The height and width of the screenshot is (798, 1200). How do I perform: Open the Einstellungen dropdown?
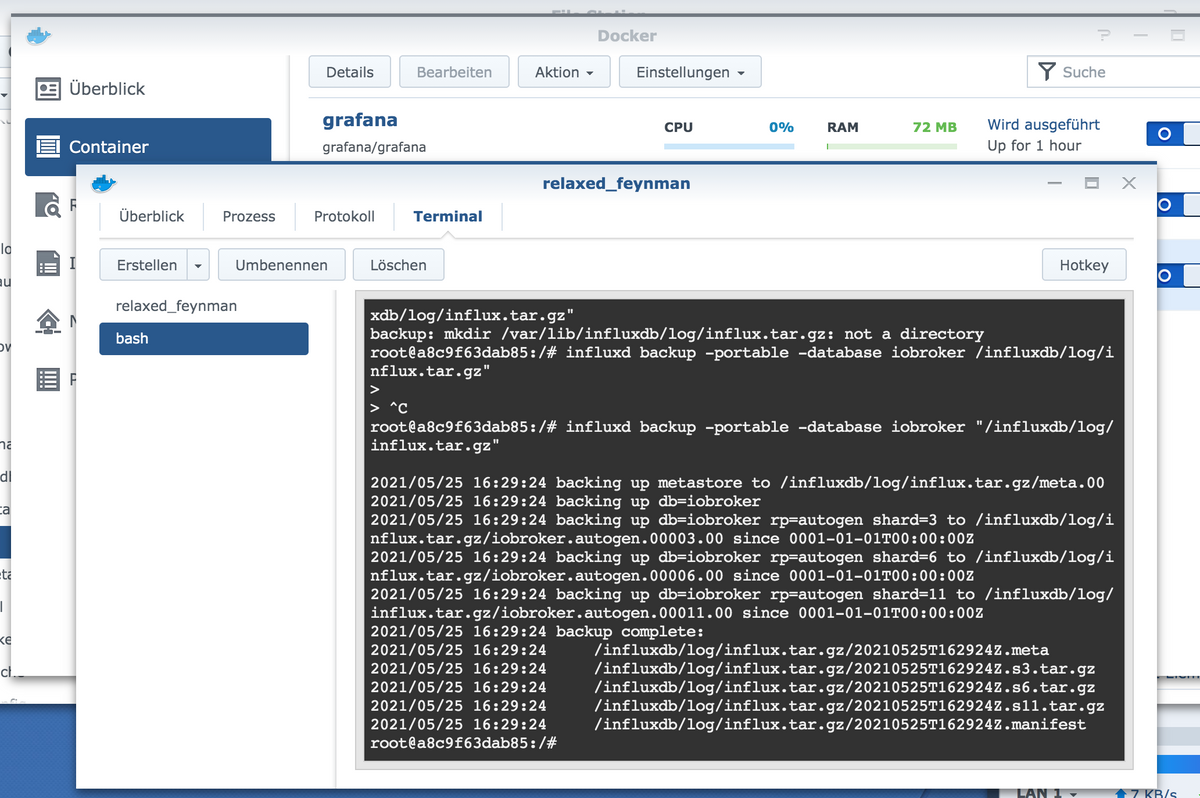coord(690,72)
